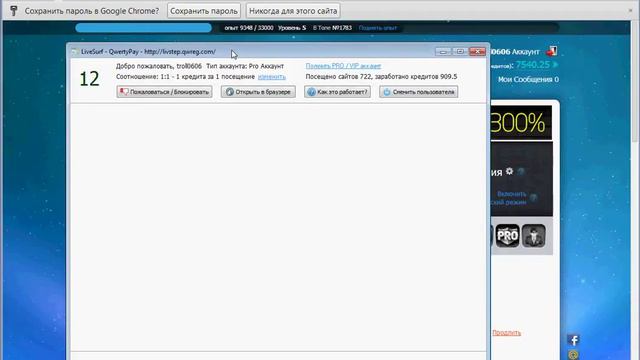Screen dimensions: 640x360
Task: Open 'Мои Сообщения 0'
Action: [528, 80]
